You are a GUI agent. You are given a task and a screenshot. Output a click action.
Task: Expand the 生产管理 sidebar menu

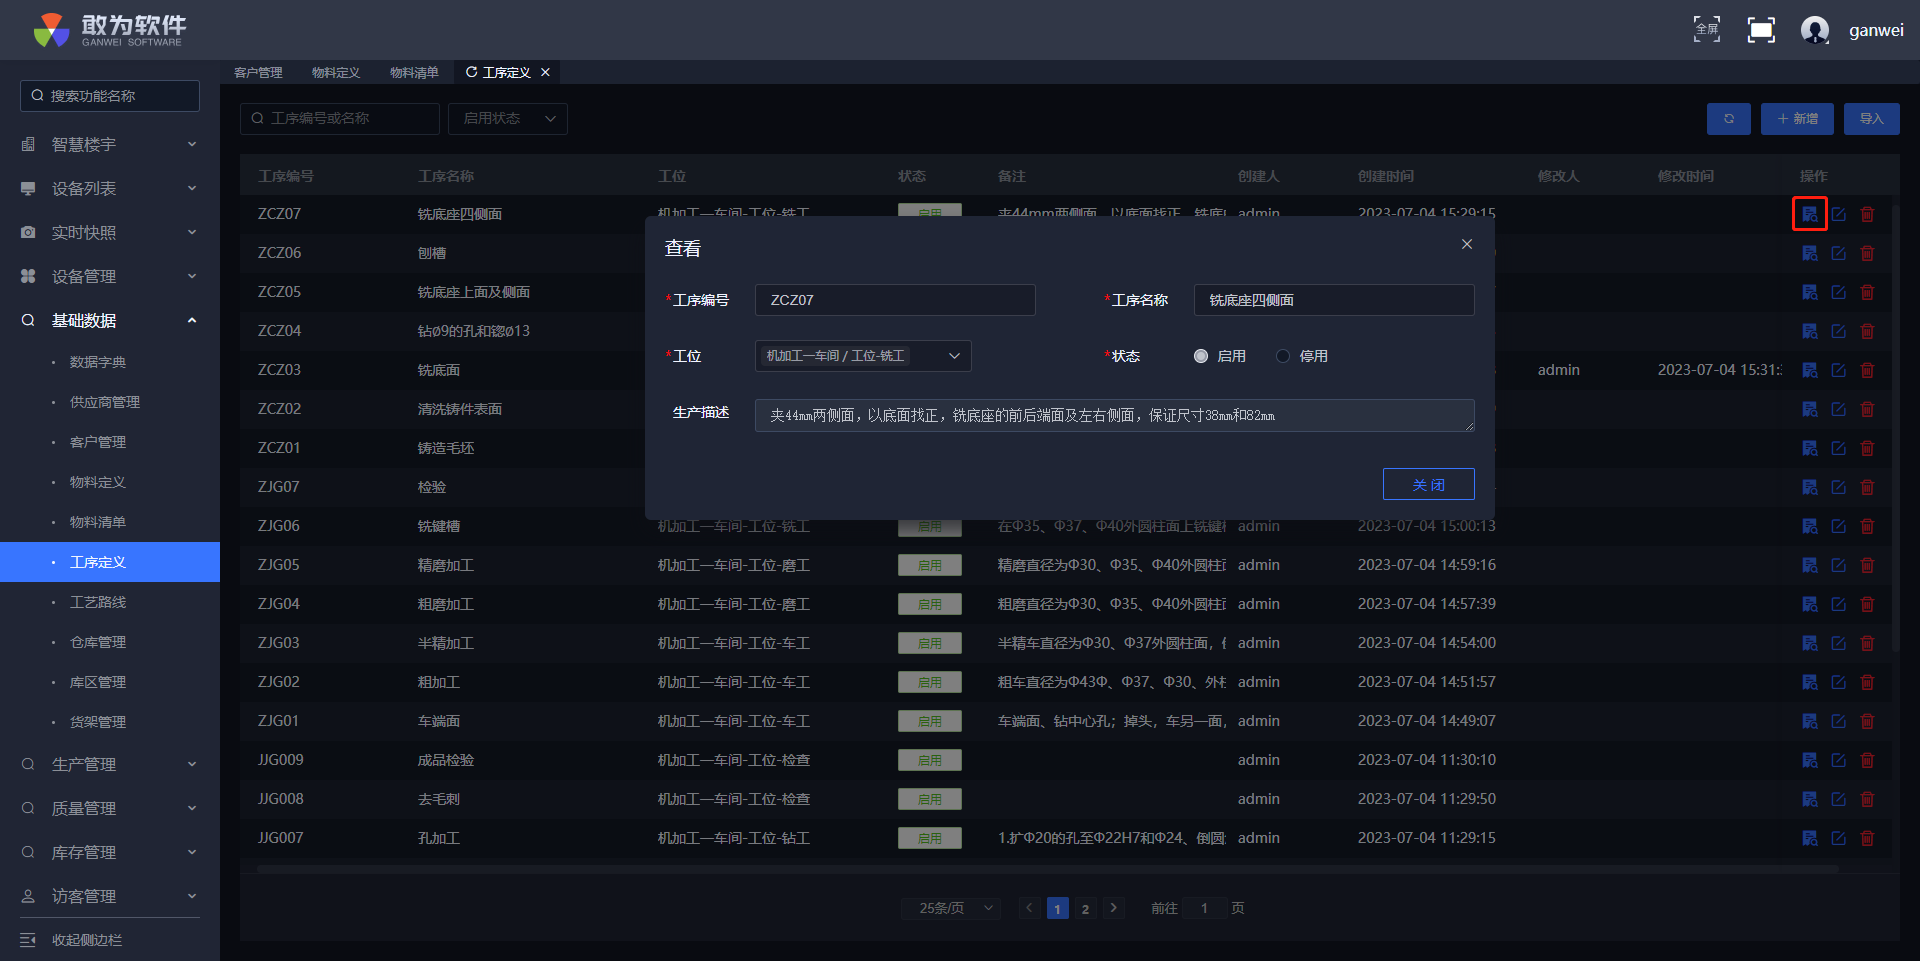110,764
